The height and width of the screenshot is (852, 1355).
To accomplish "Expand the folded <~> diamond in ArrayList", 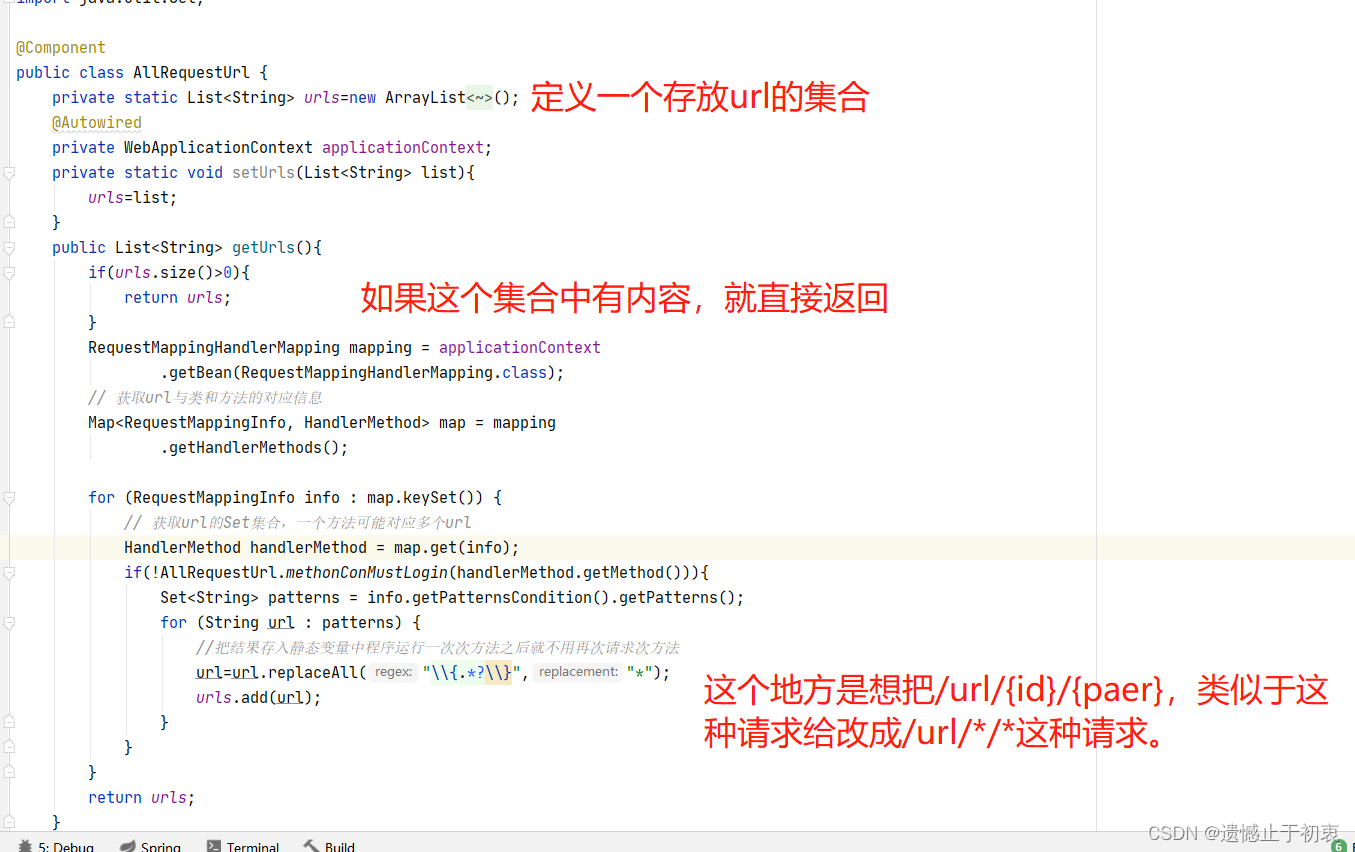I will coord(479,98).
